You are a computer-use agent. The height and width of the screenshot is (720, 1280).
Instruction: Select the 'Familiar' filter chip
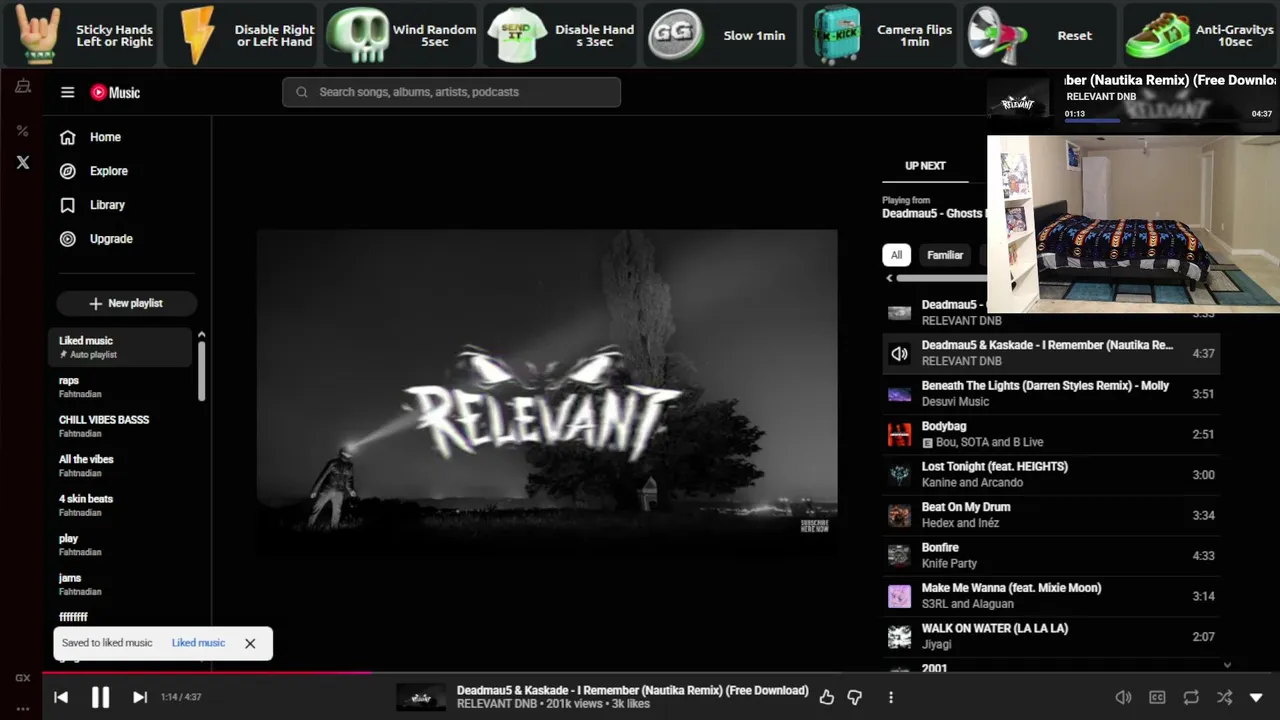click(x=945, y=255)
